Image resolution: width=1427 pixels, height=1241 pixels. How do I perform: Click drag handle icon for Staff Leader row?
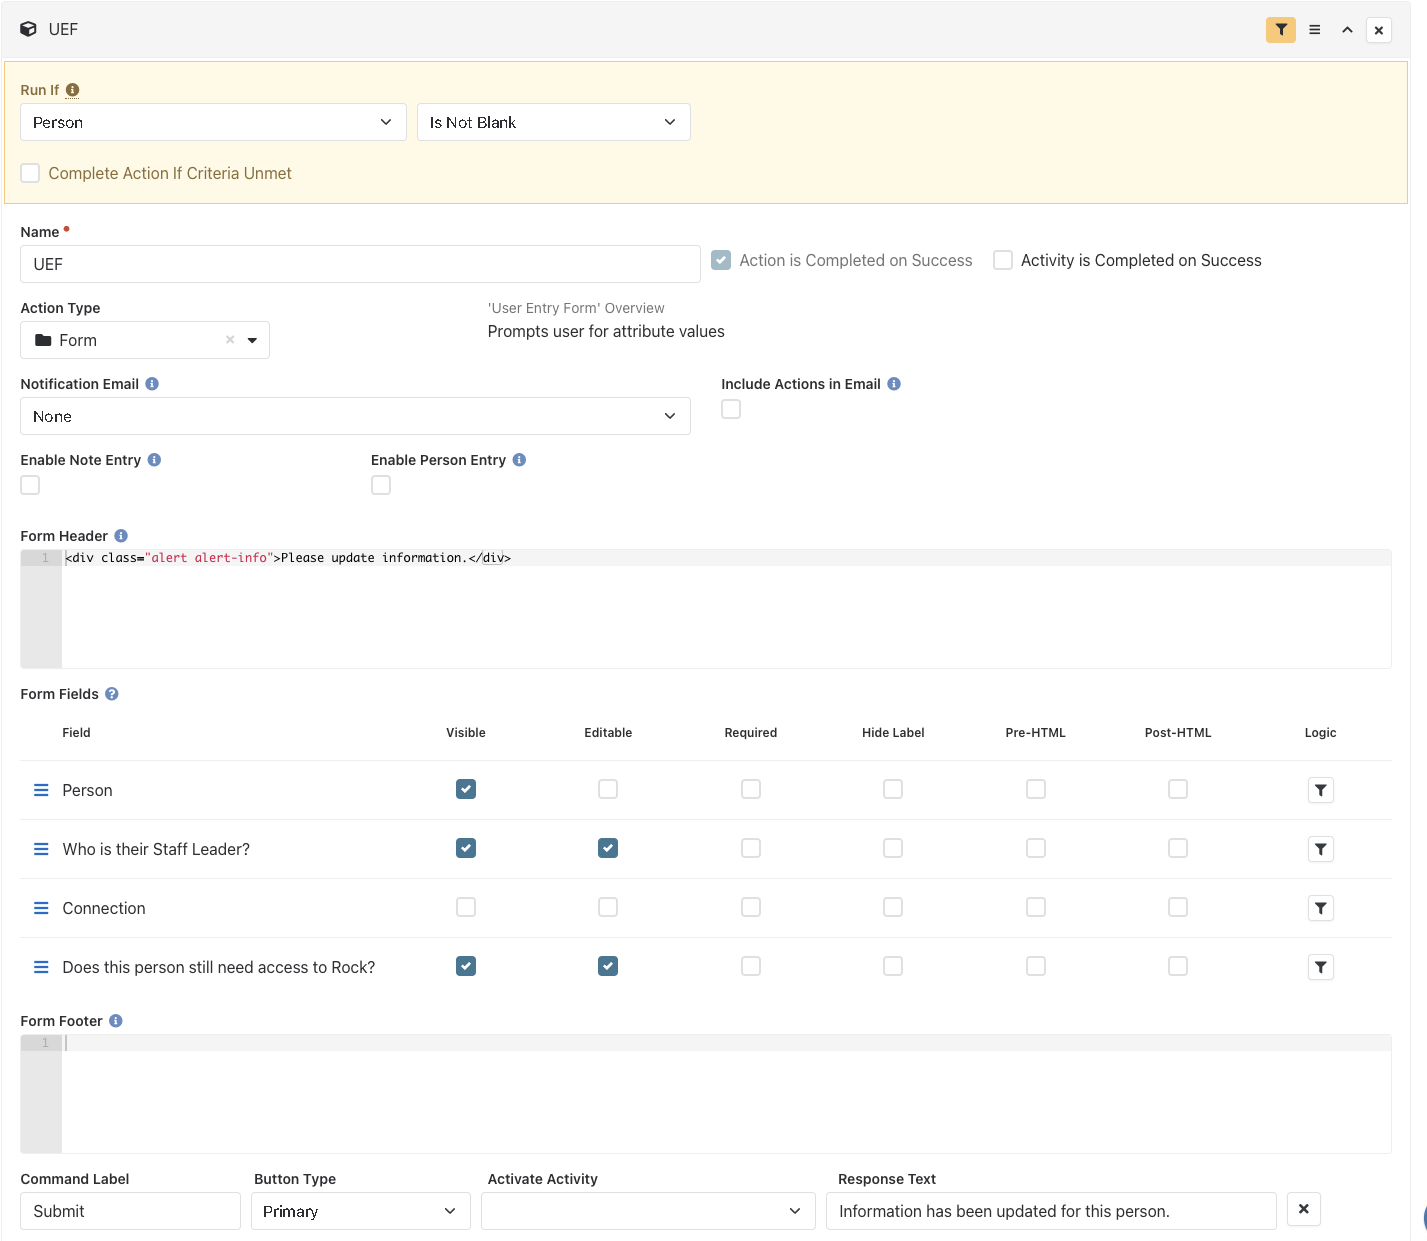click(x=41, y=849)
